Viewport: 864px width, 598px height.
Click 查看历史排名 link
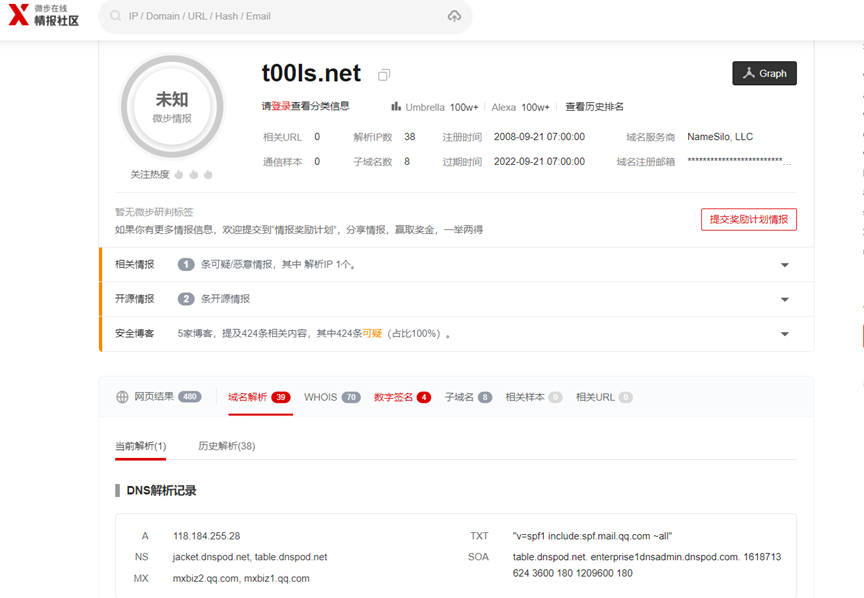pos(594,107)
